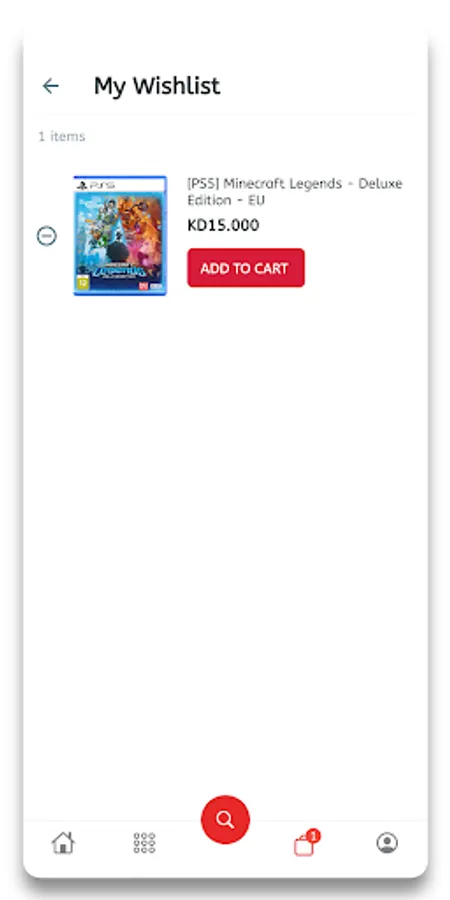Viewport: 450px width, 900px height.
Task: Click the "Edition - EU" title line
Action: 226,200
